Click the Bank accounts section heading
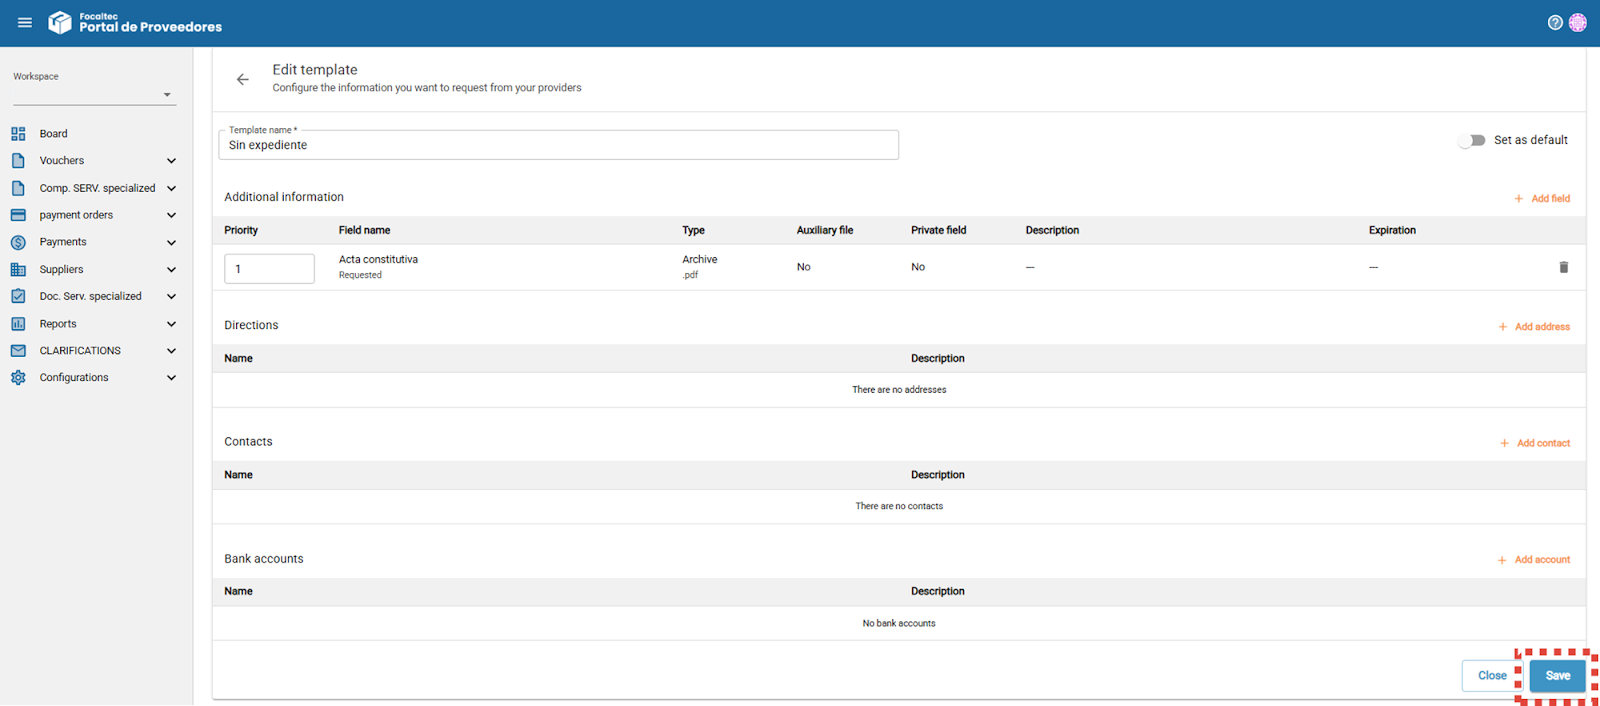The width and height of the screenshot is (1600, 706). click(x=264, y=559)
